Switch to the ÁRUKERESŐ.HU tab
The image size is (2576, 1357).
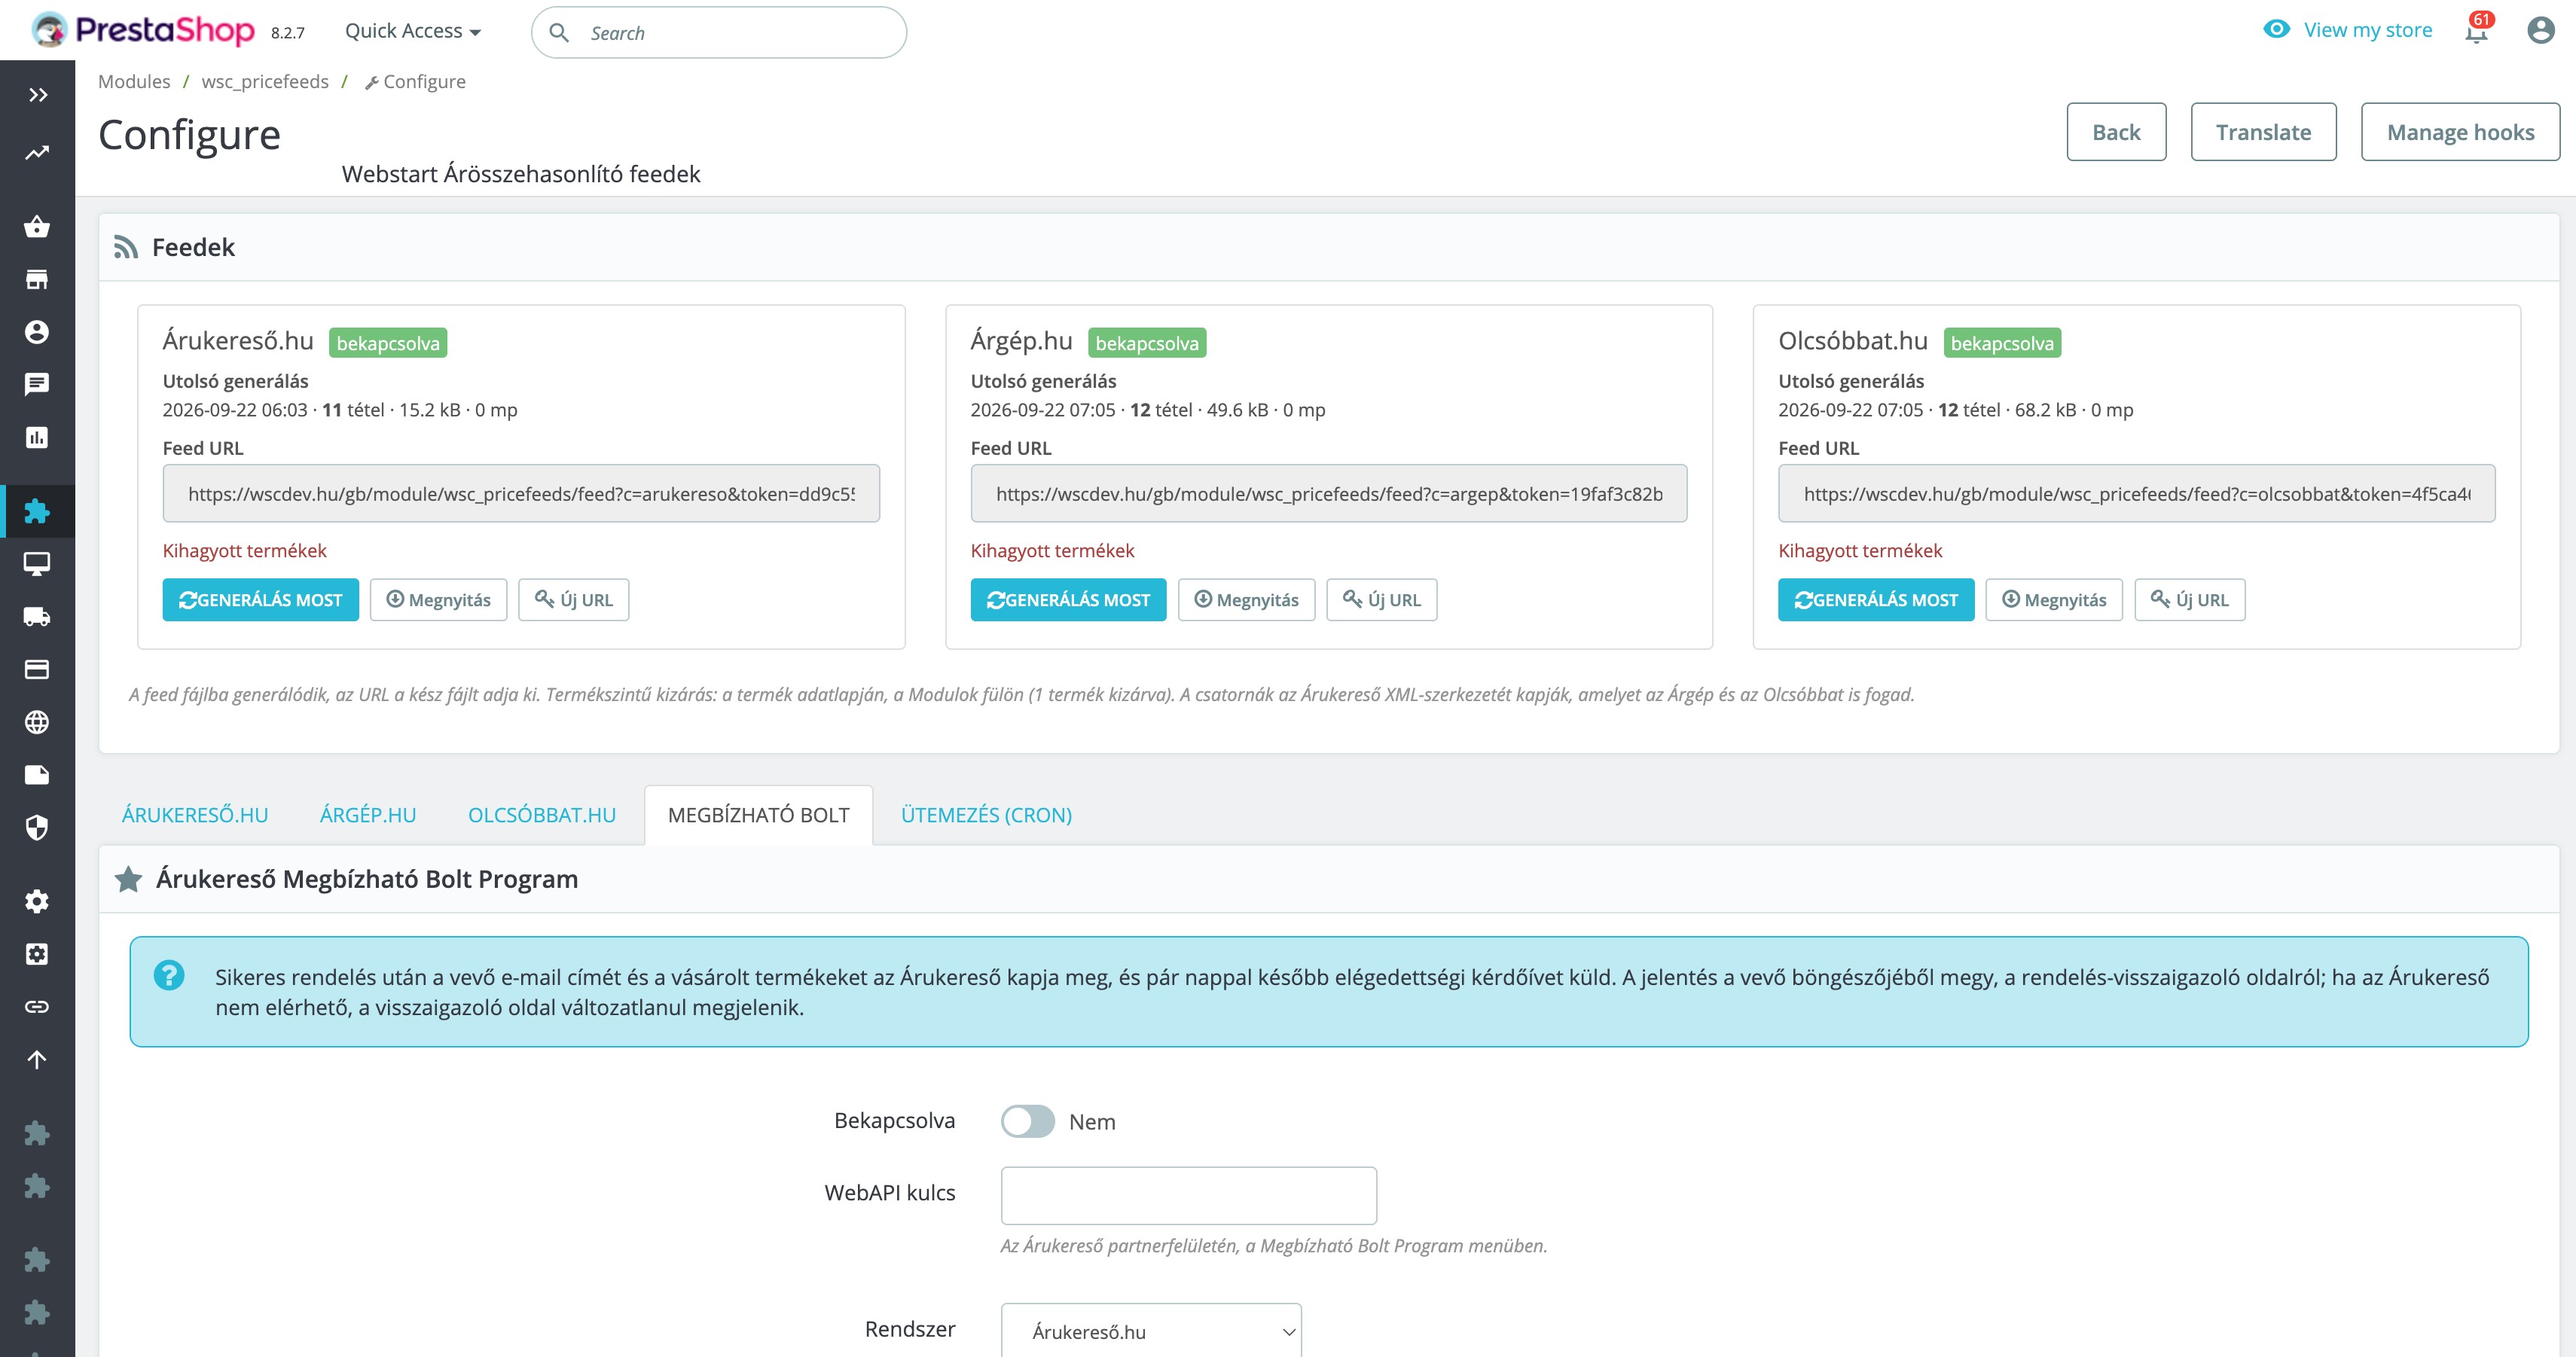[x=195, y=815]
